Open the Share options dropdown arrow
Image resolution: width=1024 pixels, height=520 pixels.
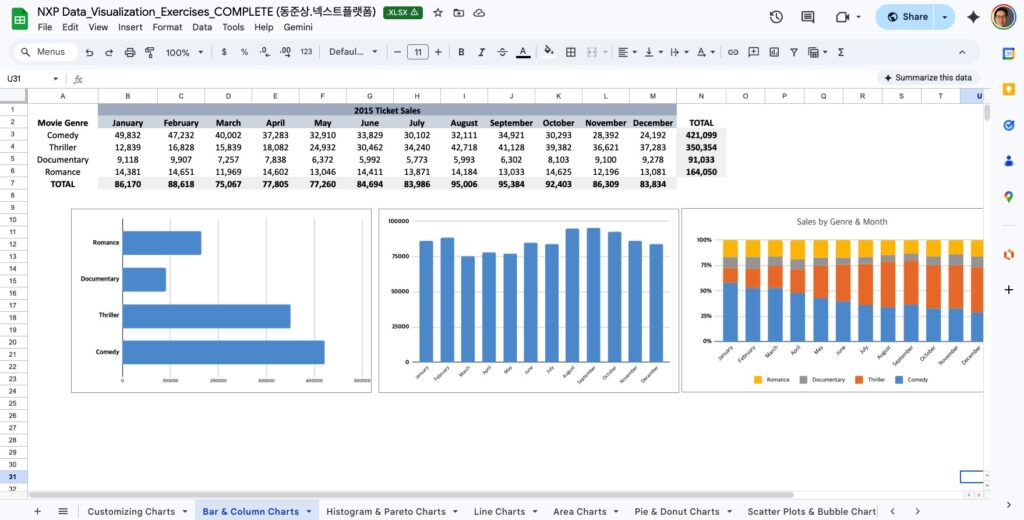pyautogui.click(x=946, y=17)
